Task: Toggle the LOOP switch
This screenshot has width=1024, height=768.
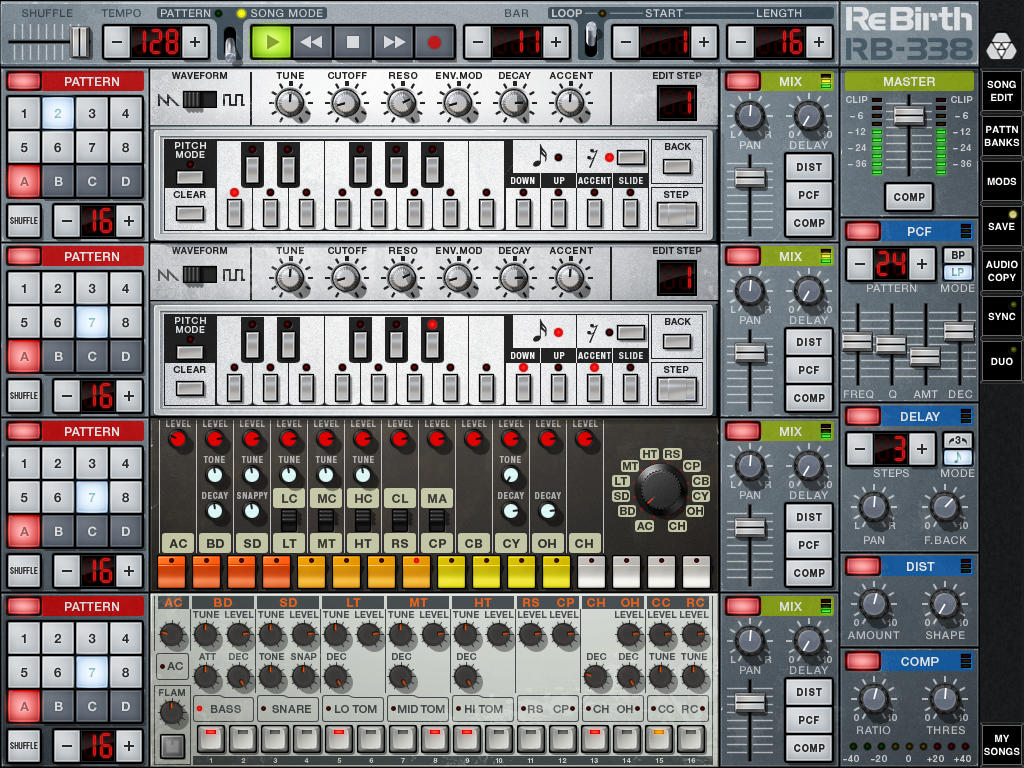Action: point(591,39)
